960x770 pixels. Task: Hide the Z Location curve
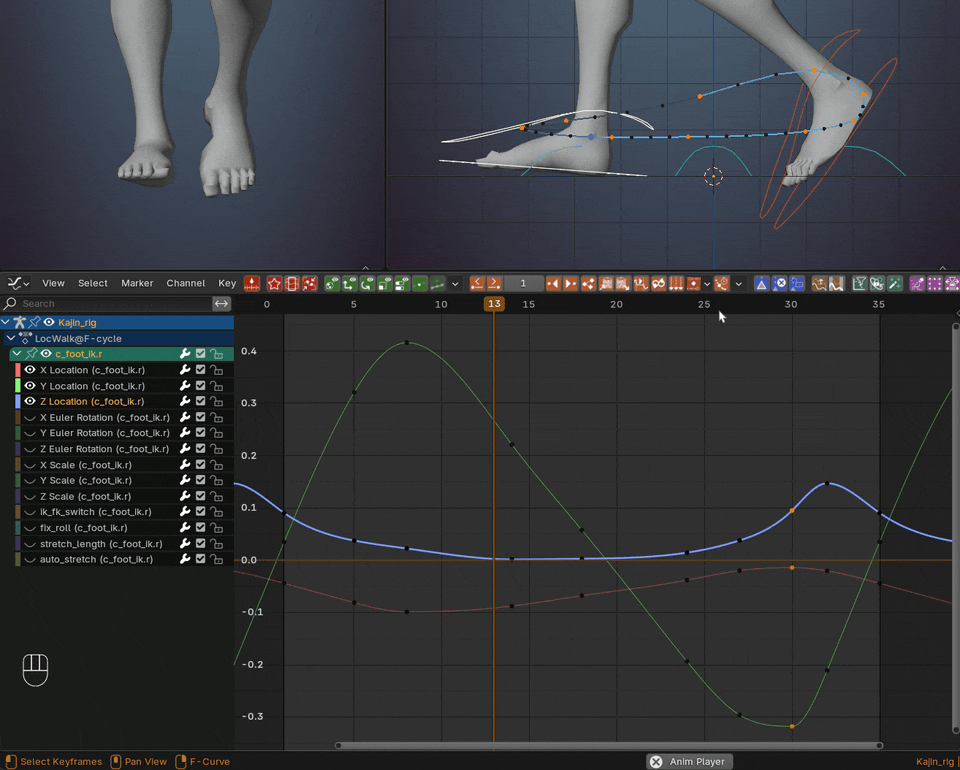(x=29, y=402)
